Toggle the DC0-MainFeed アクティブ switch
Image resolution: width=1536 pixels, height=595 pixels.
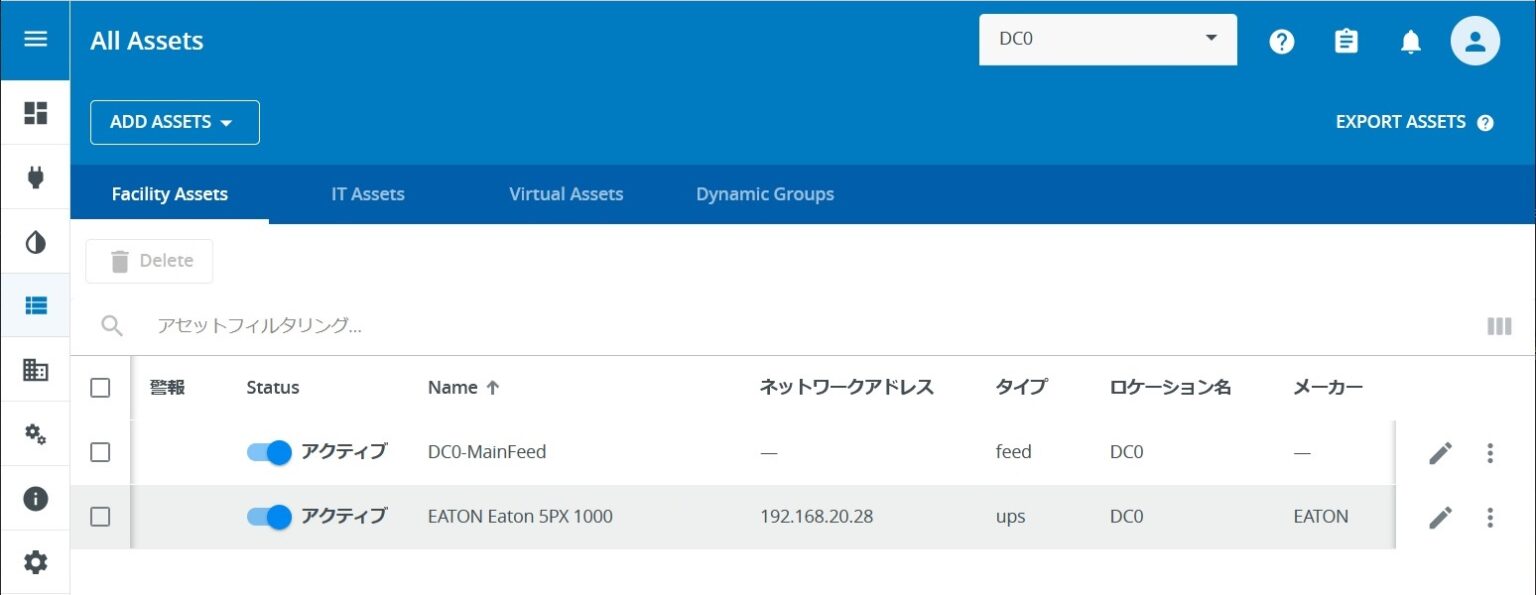267,452
